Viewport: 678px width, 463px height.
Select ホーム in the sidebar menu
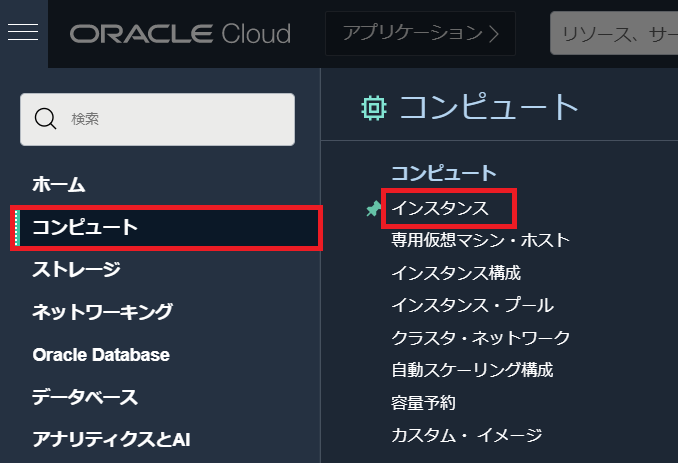pos(59,184)
